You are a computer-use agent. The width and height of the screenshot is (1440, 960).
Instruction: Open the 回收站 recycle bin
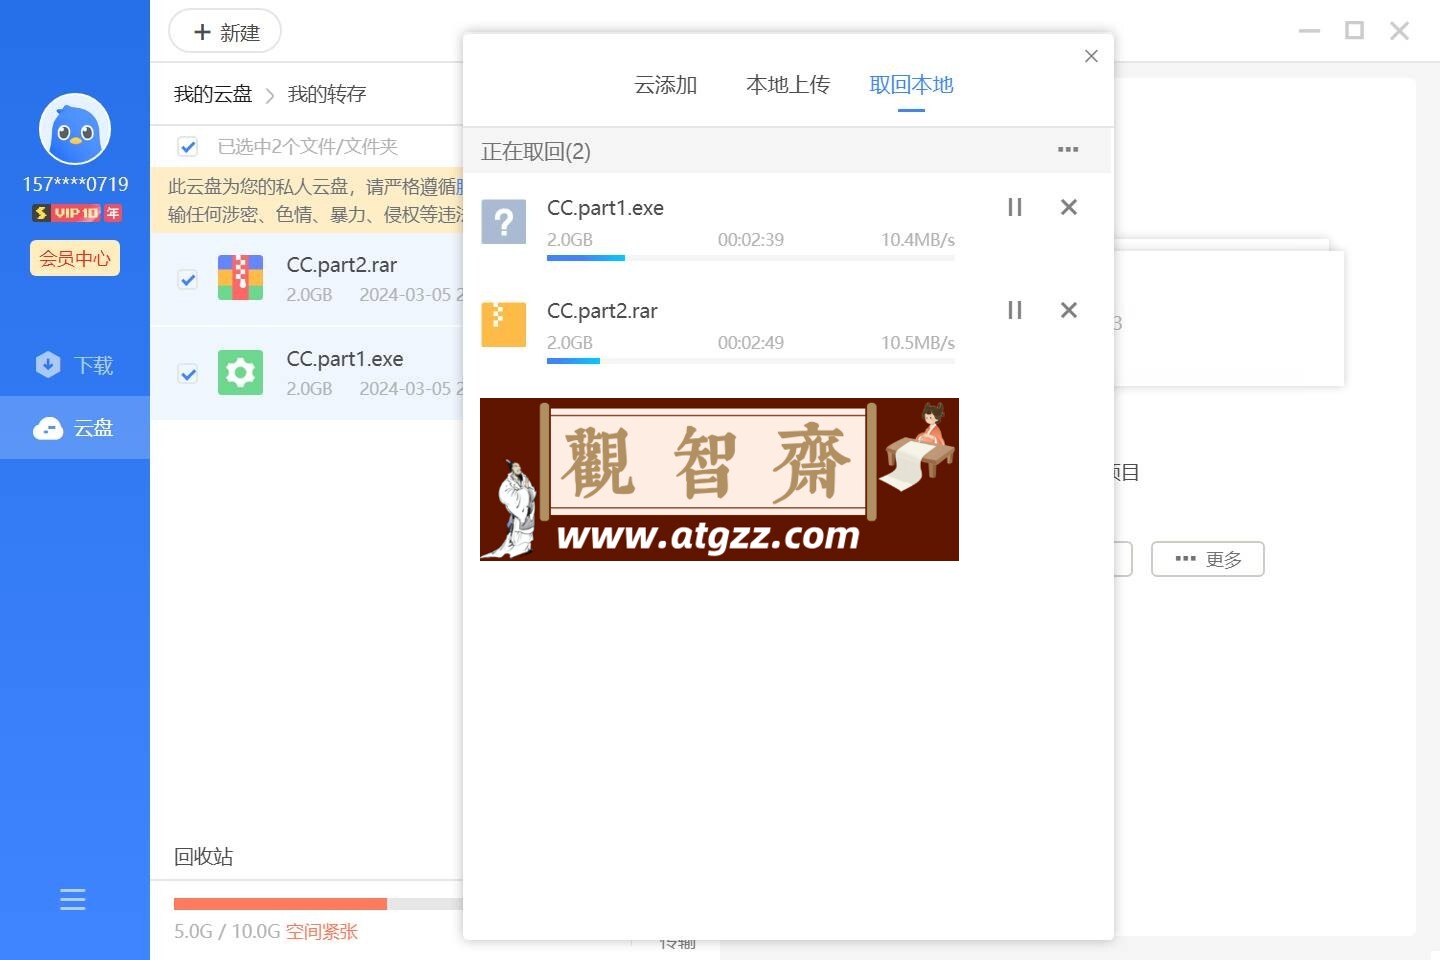tap(204, 856)
